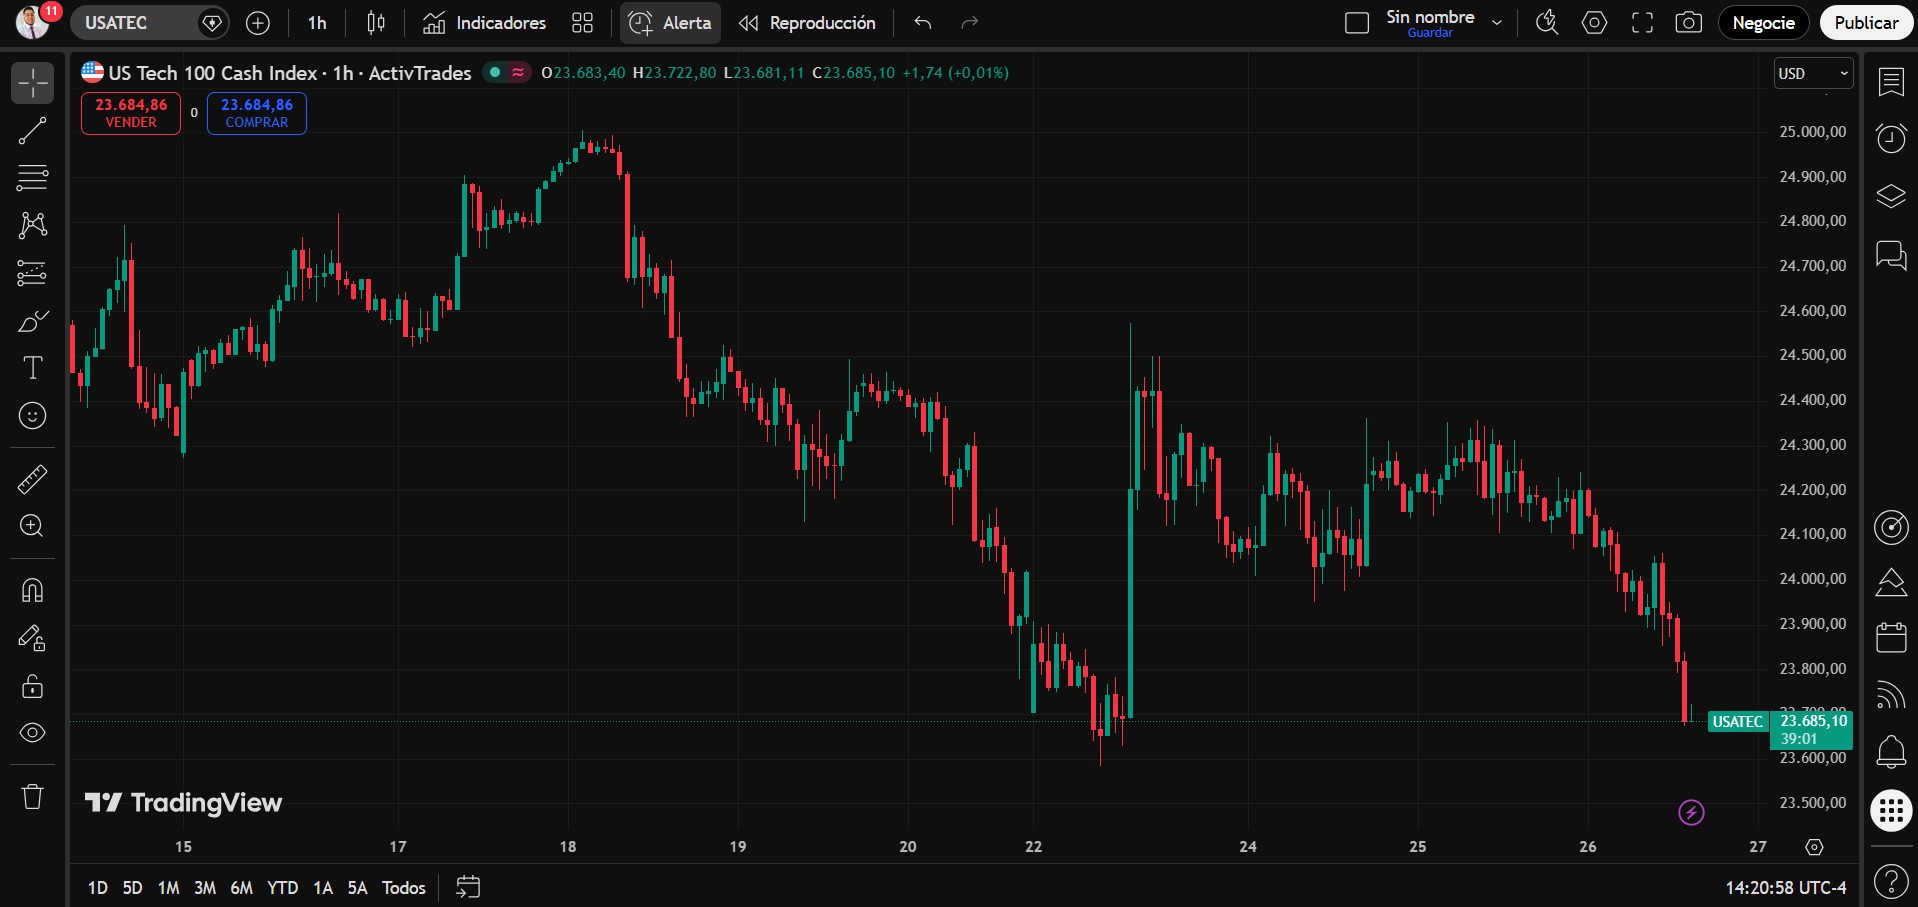This screenshot has width=1918, height=907.
Task: Expand the Sin nombre layout dropdown arrow
Action: [x=1497, y=23]
